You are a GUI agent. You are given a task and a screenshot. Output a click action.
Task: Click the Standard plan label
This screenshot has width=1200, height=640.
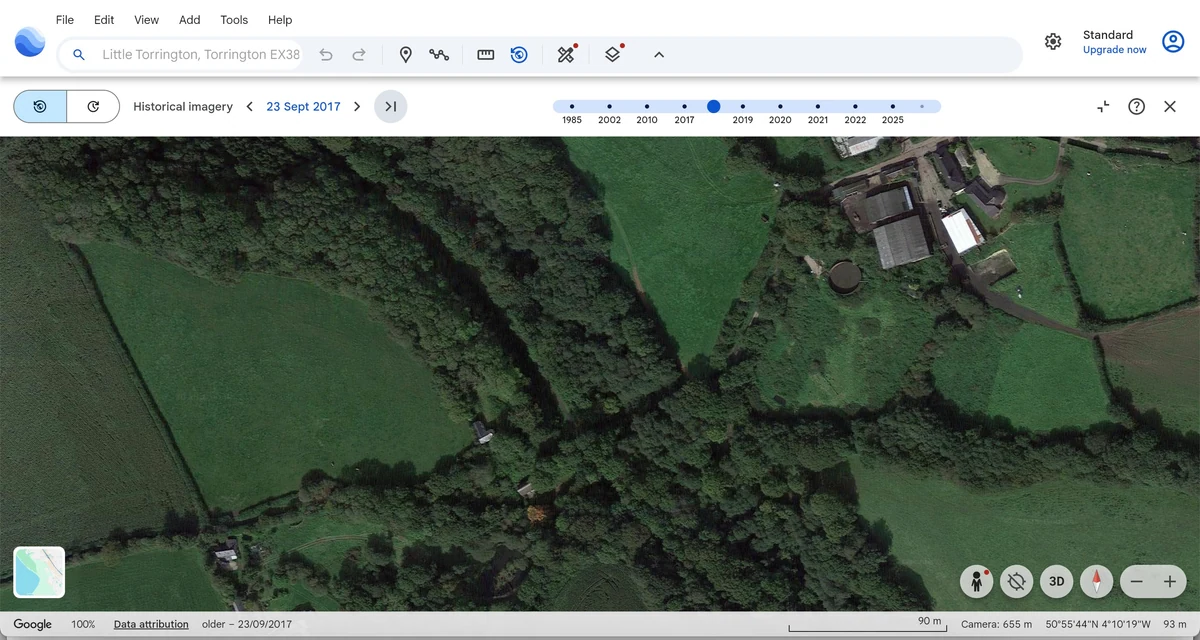coord(1108,35)
